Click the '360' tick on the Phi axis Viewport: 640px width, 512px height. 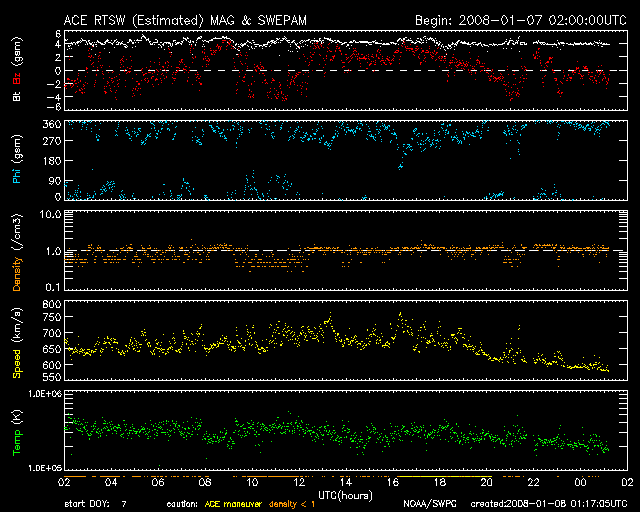point(52,124)
